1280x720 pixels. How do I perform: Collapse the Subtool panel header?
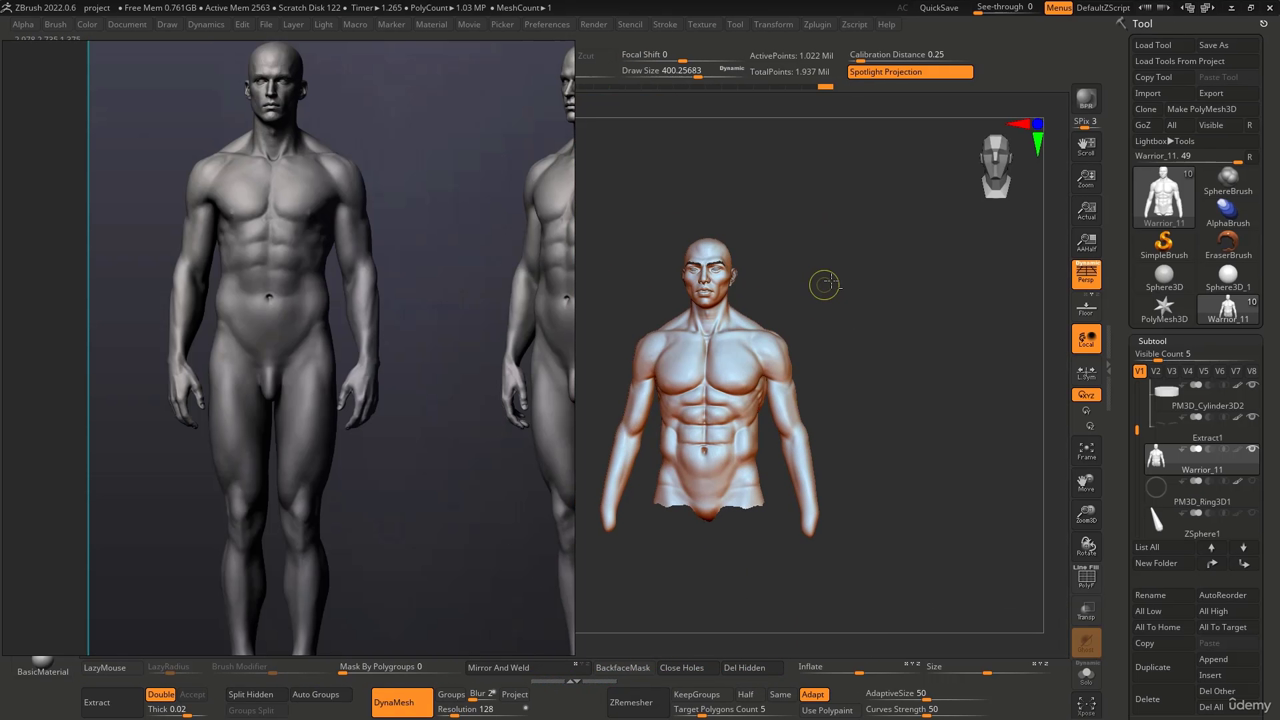click(1152, 341)
